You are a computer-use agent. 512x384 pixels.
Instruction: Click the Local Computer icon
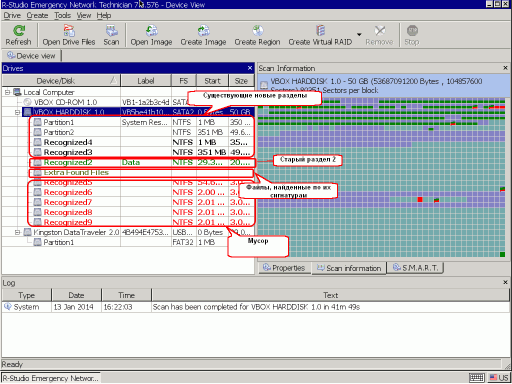(17, 92)
